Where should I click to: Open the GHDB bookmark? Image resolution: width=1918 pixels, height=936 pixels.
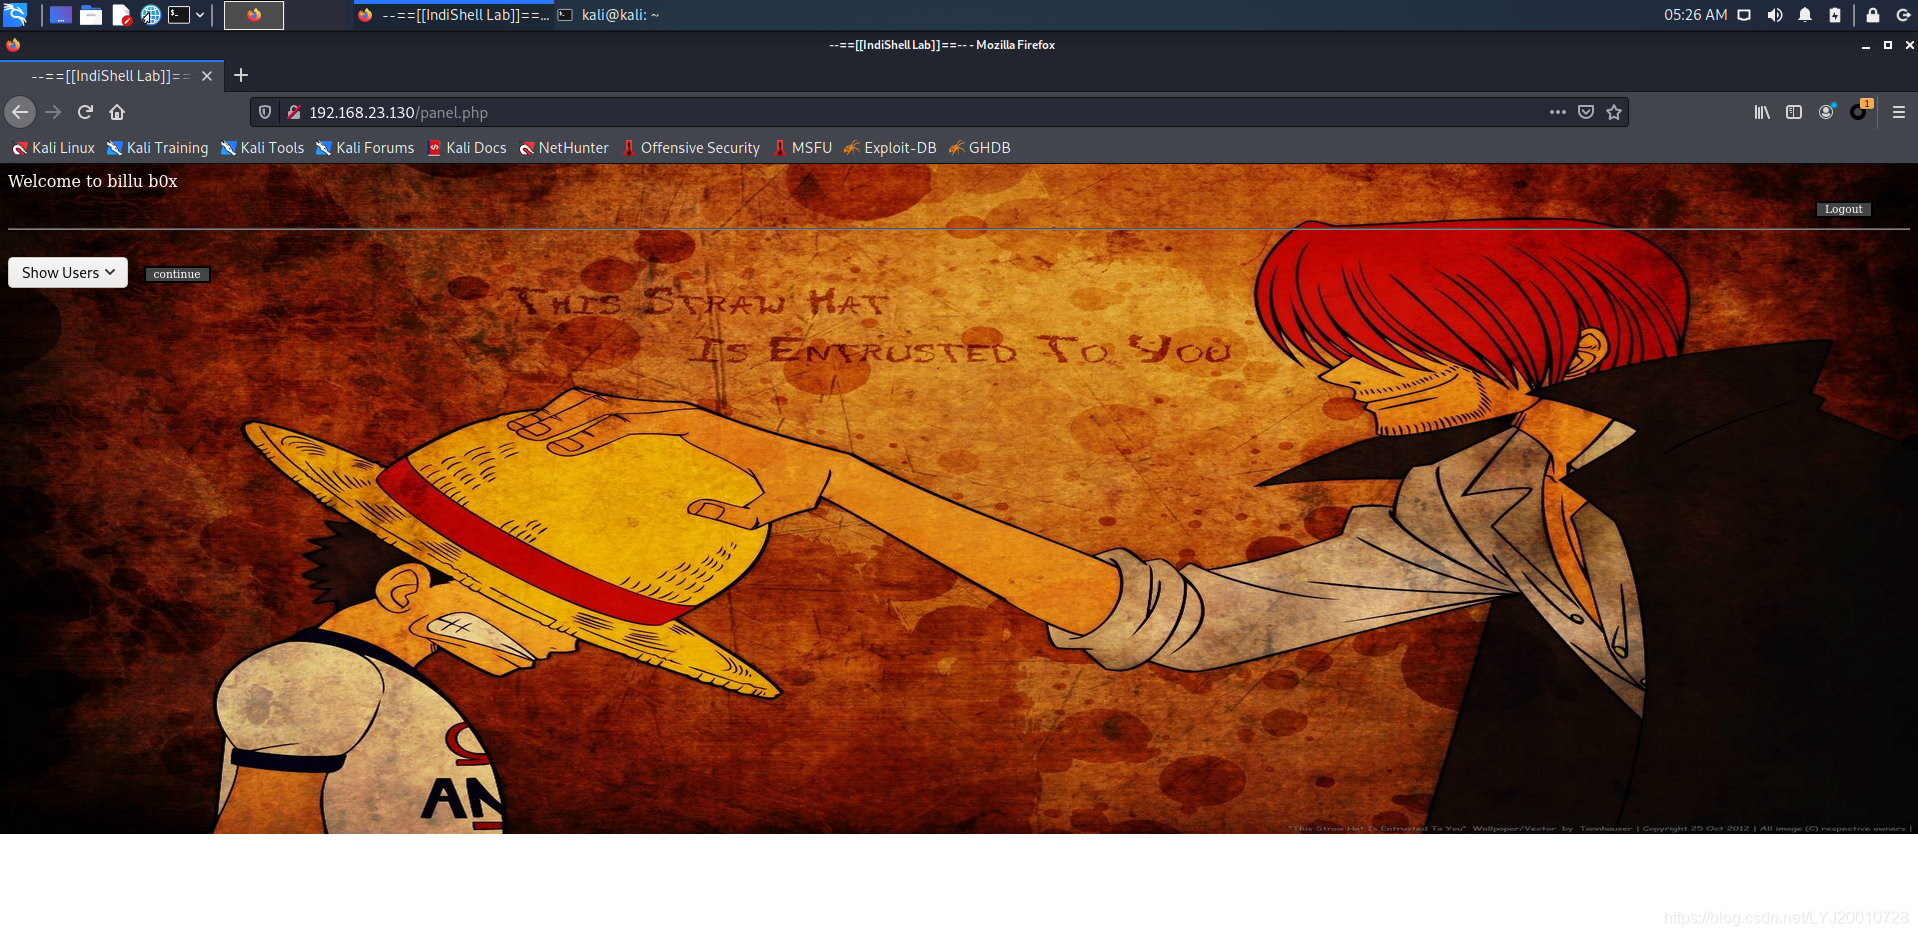[x=980, y=148]
